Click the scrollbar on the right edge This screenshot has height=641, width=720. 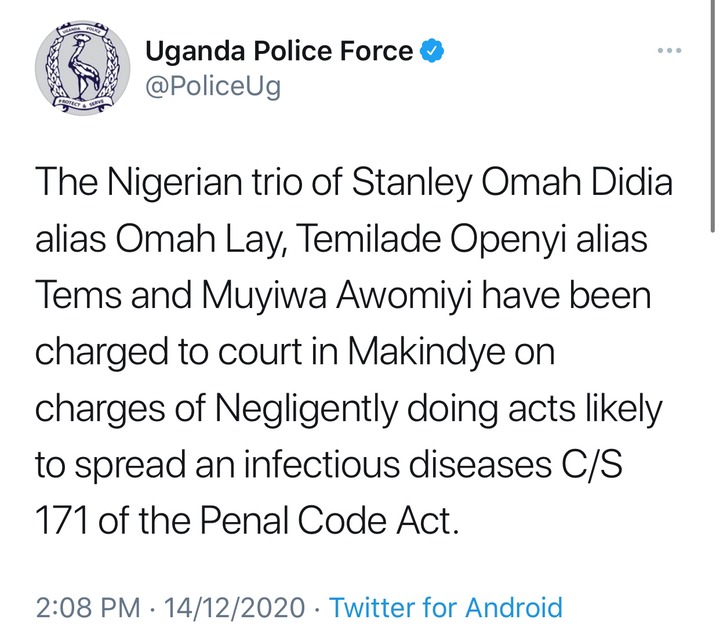point(711,115)
